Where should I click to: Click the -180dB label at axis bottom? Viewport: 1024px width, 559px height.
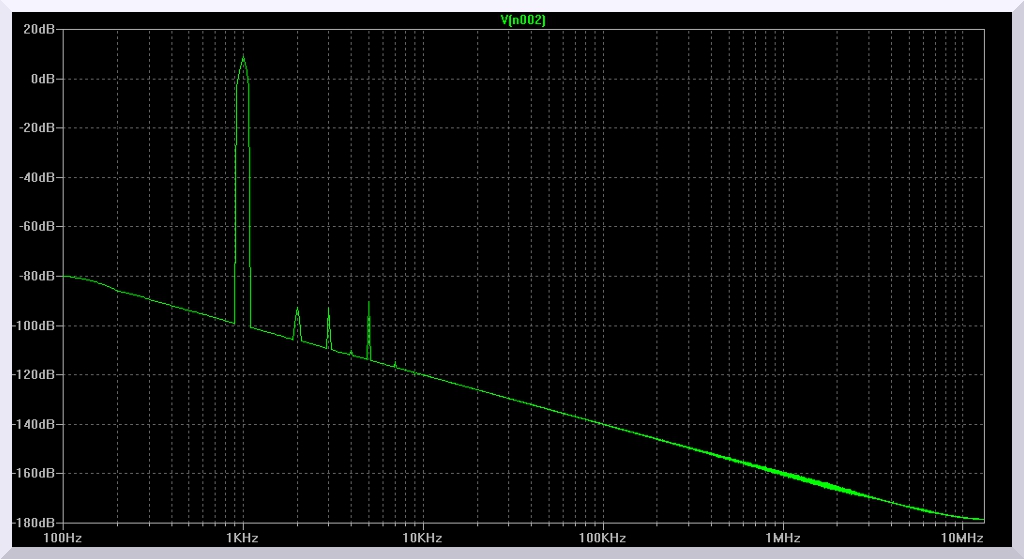coord(35,523)
